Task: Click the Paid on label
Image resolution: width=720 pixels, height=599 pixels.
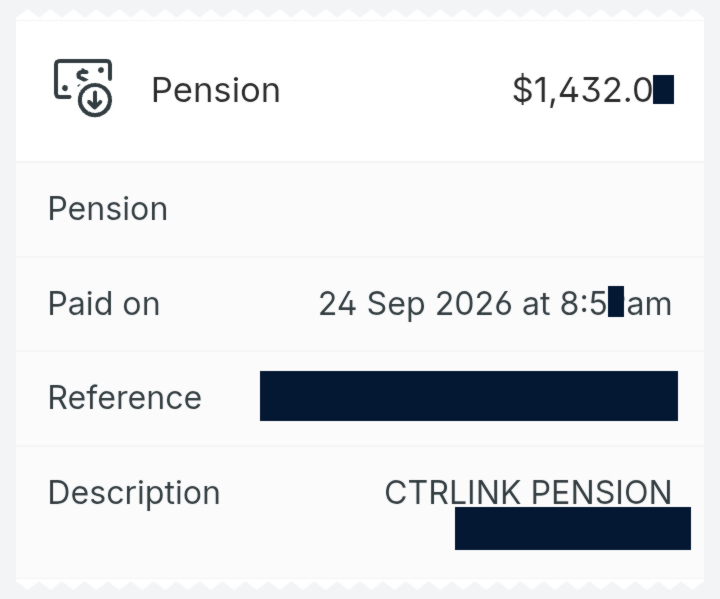Action: click(x=104, y=304)
